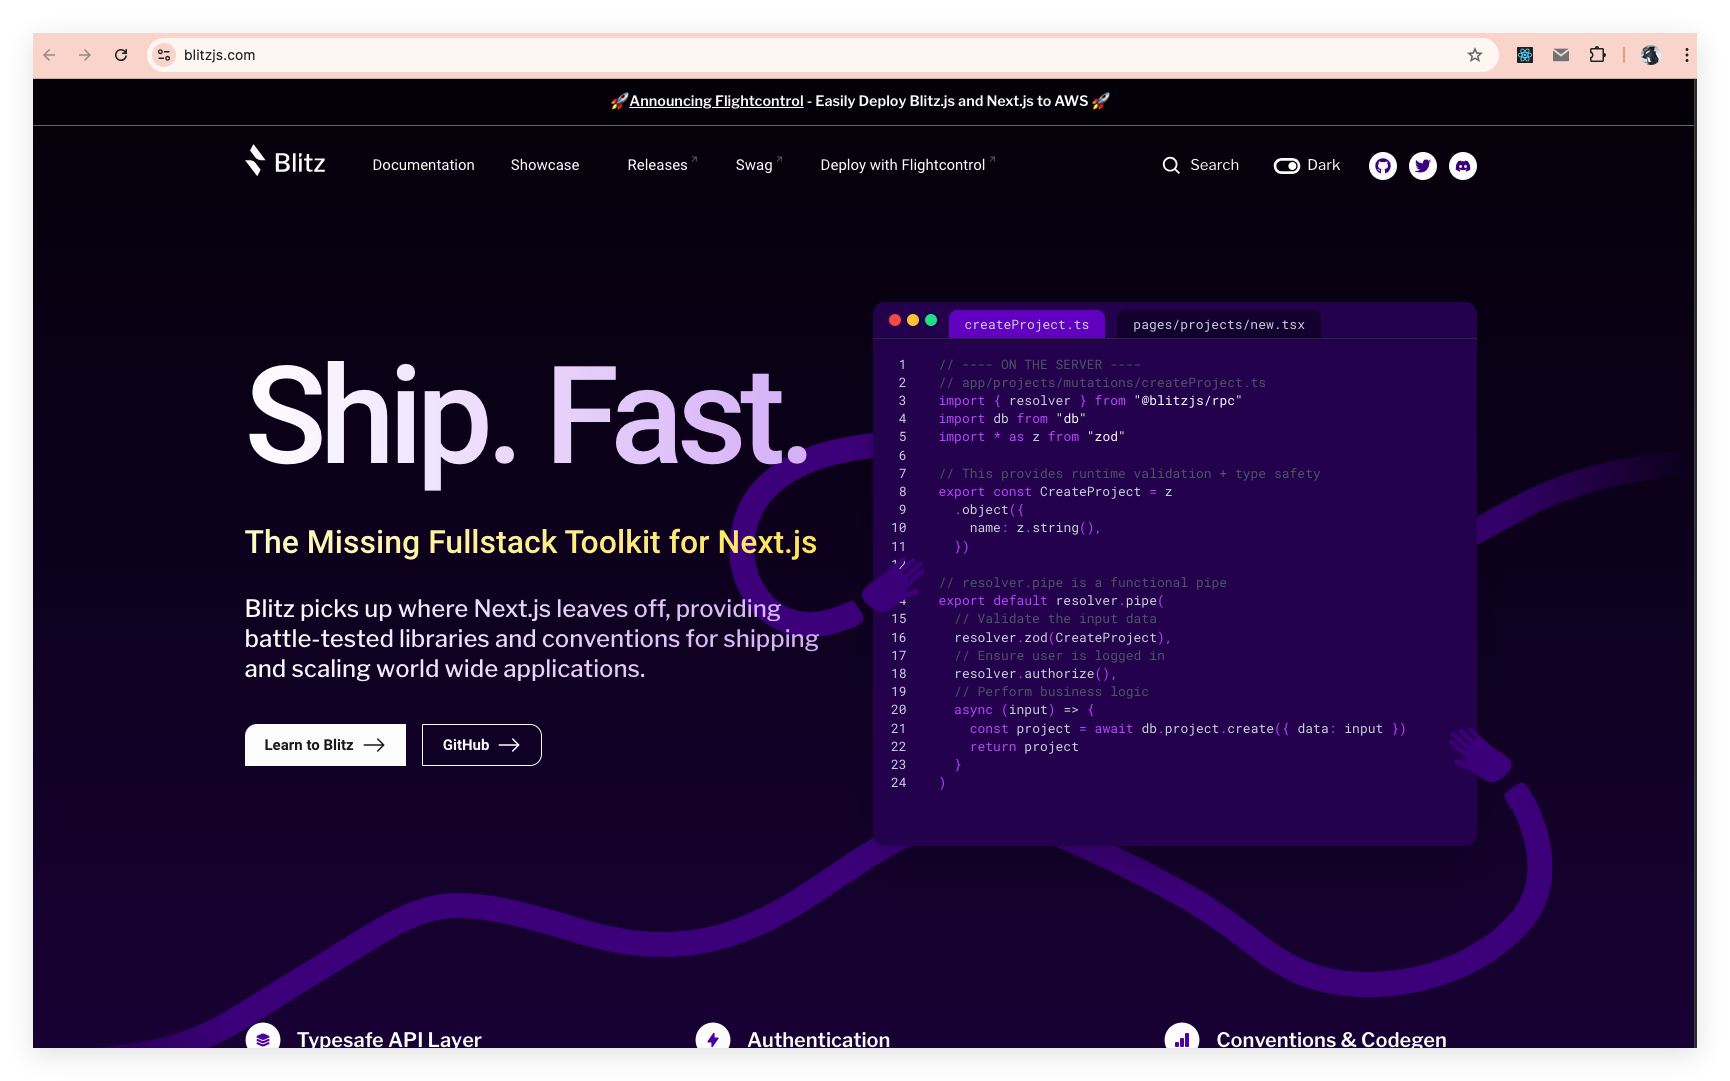Reload the blitzjs.com page
Screen dimensions: 1730x1081
tap(121, 55)
